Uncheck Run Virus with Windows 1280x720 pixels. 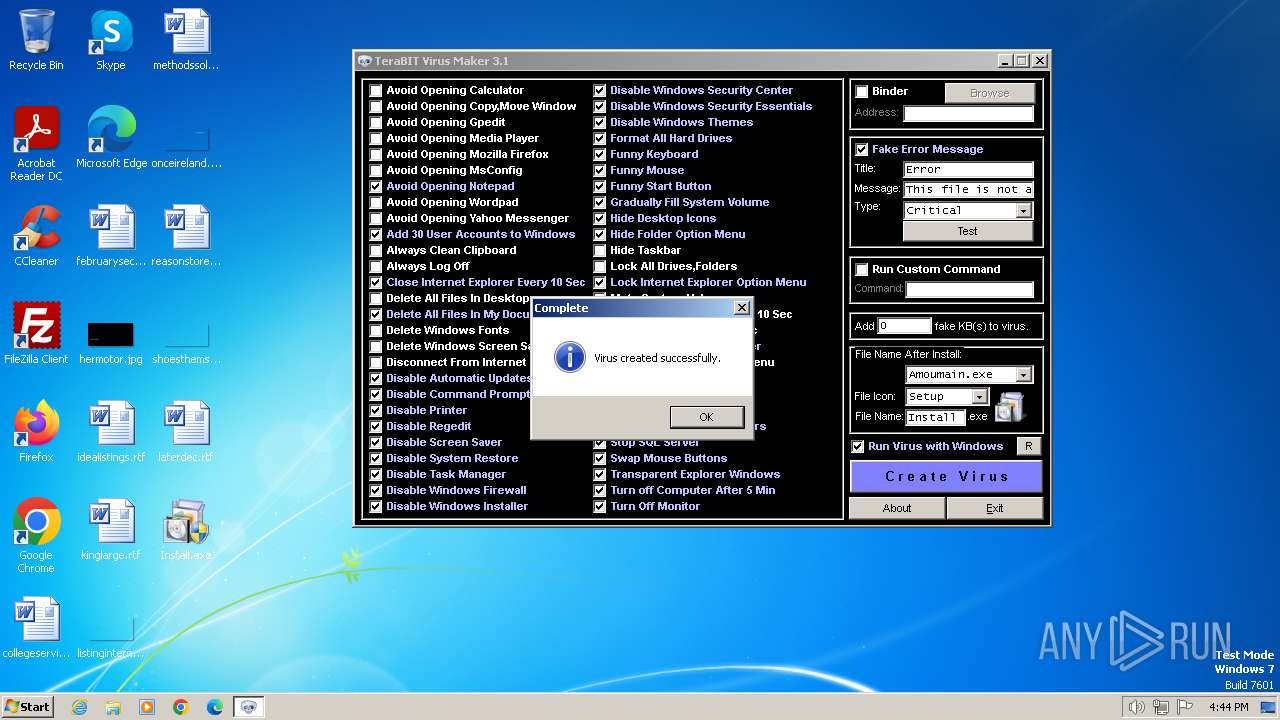(858, 446)
